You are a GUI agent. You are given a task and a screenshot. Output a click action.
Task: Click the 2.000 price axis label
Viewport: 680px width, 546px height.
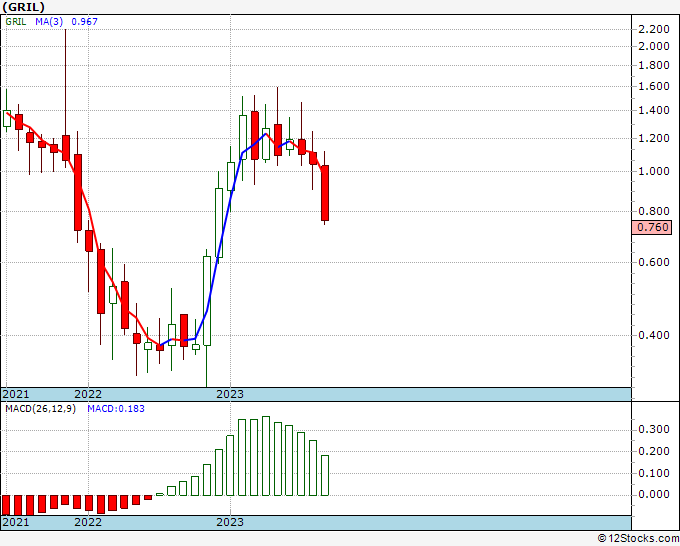point(654,46)
